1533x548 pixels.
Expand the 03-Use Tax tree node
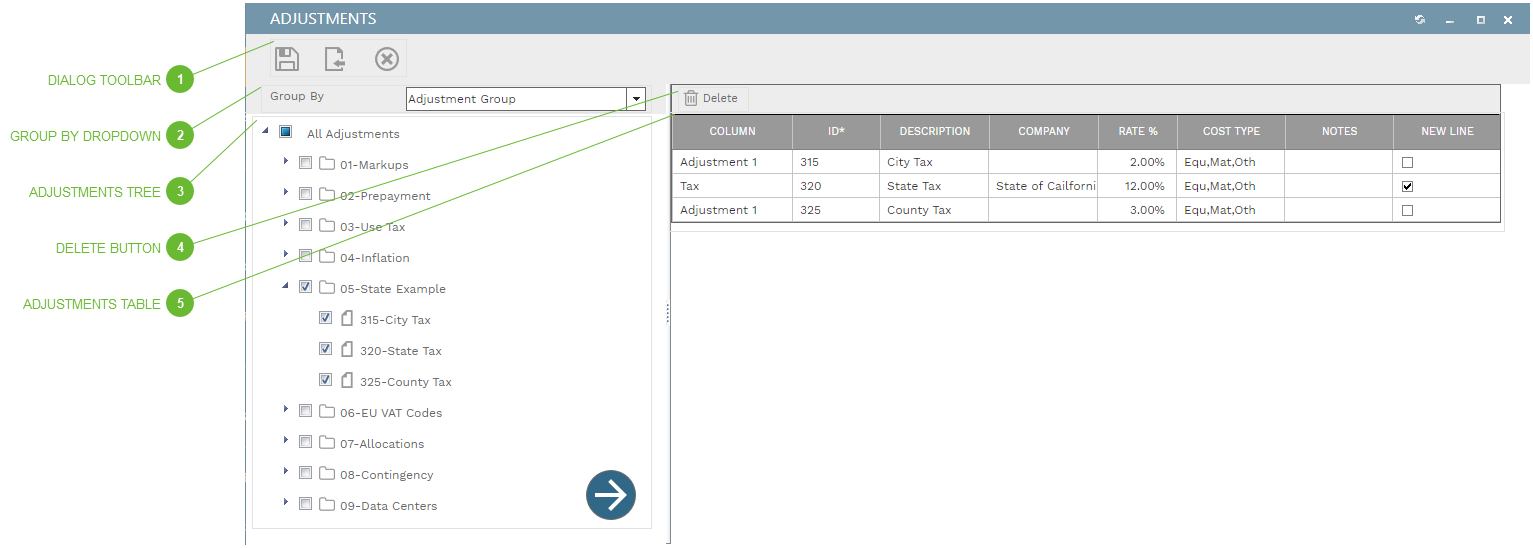[286, 223]
